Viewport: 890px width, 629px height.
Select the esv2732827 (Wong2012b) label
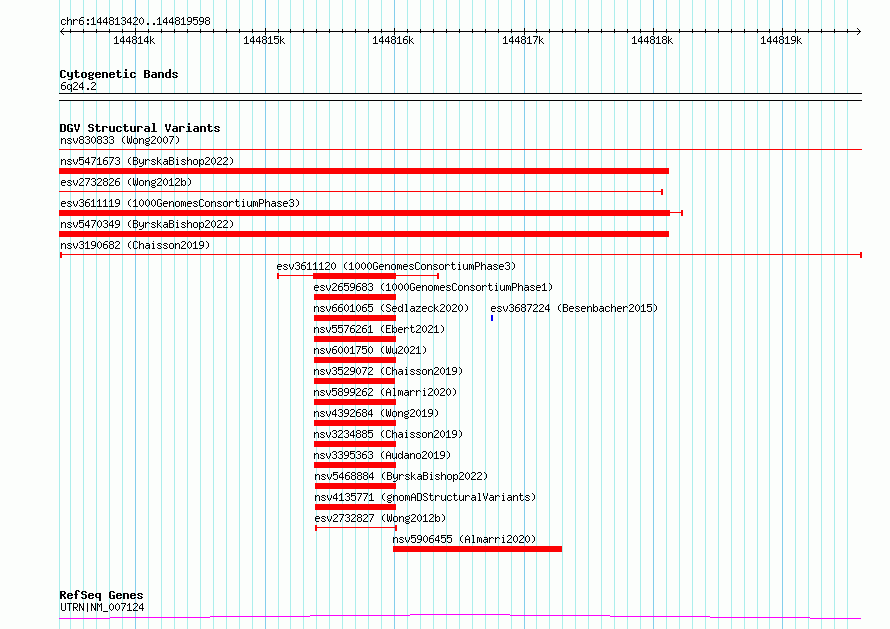pyautogui.click(x=380, y=518)
